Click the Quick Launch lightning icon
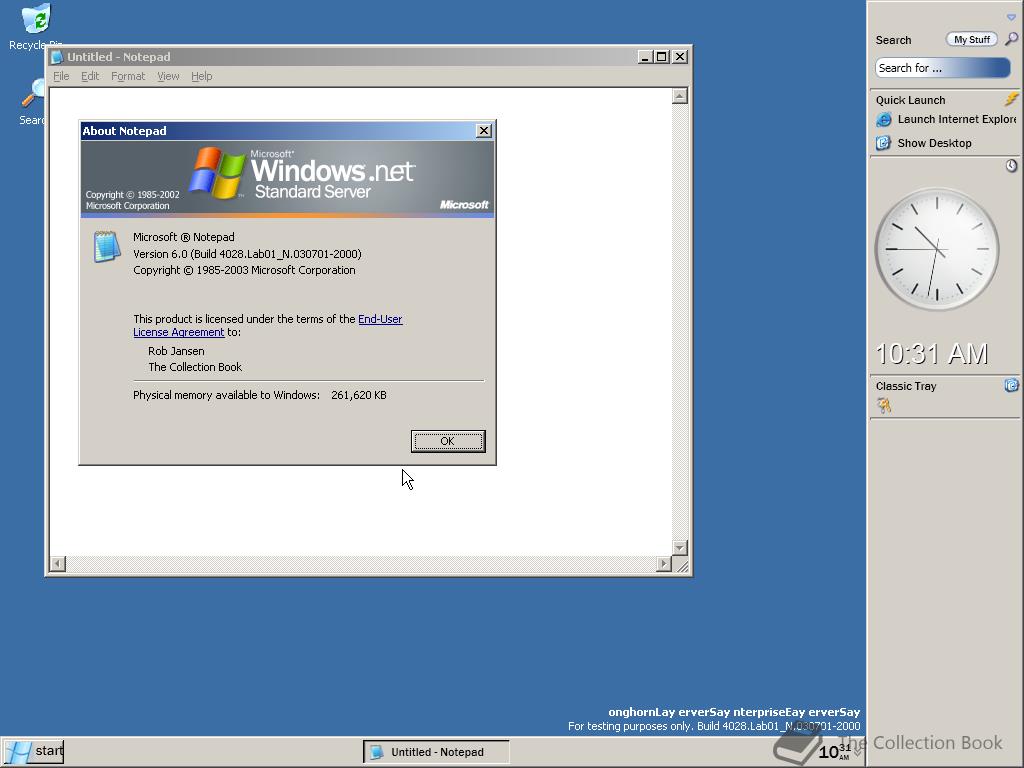This screenshot has height=768, width=1024. tap(1012, 99)
